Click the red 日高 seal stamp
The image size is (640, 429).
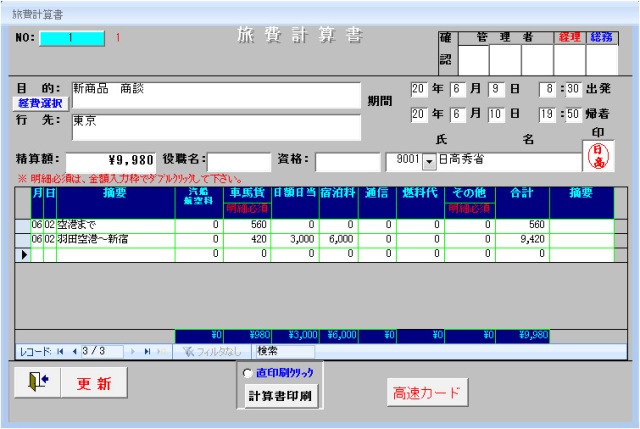click(x=598, y=157)
